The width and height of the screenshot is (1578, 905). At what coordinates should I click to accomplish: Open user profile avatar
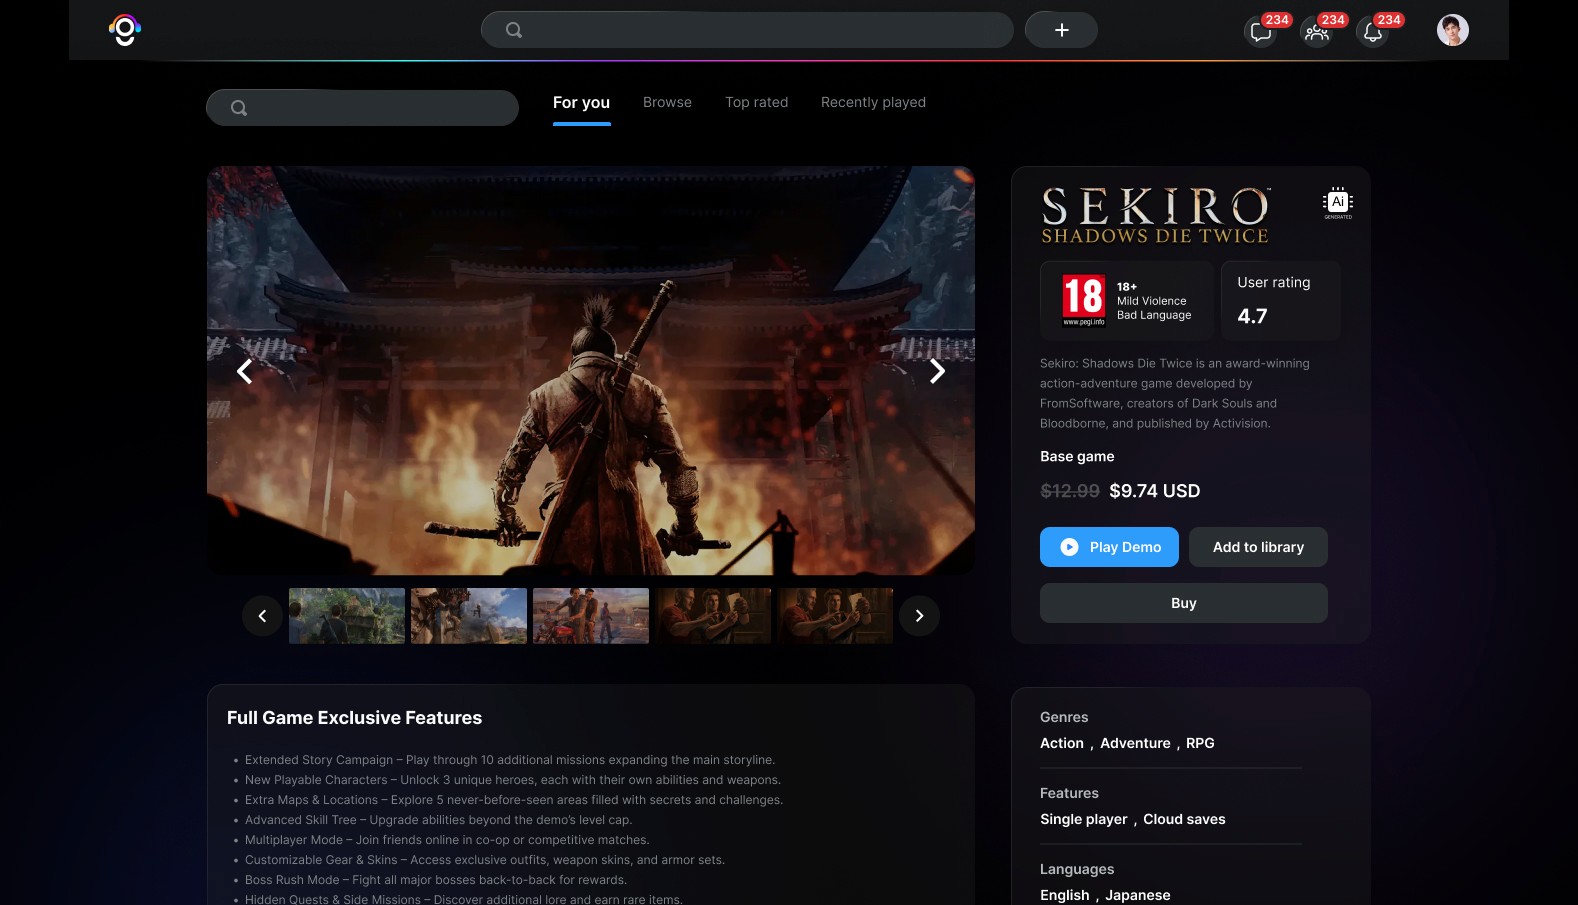[x=1453, y=30]
